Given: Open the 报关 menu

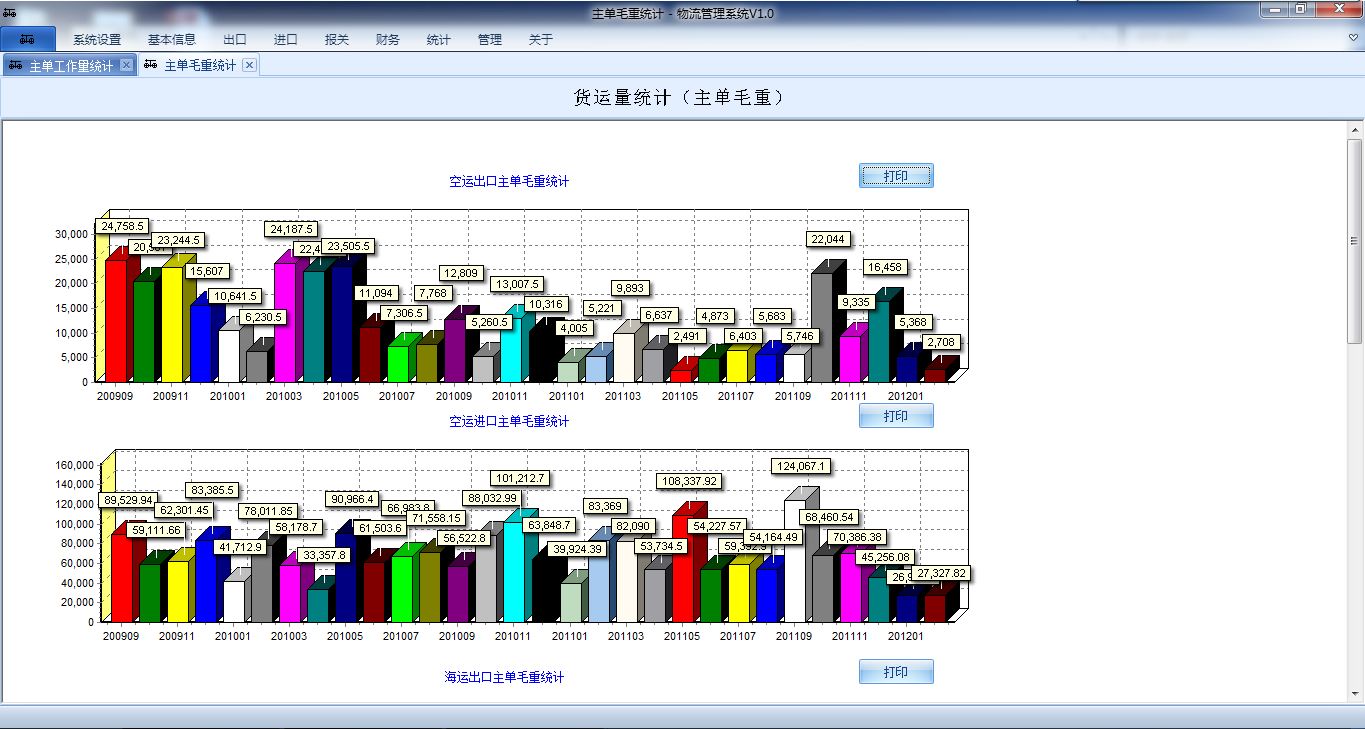Looking at the screenshot, I should click(337, 40).
